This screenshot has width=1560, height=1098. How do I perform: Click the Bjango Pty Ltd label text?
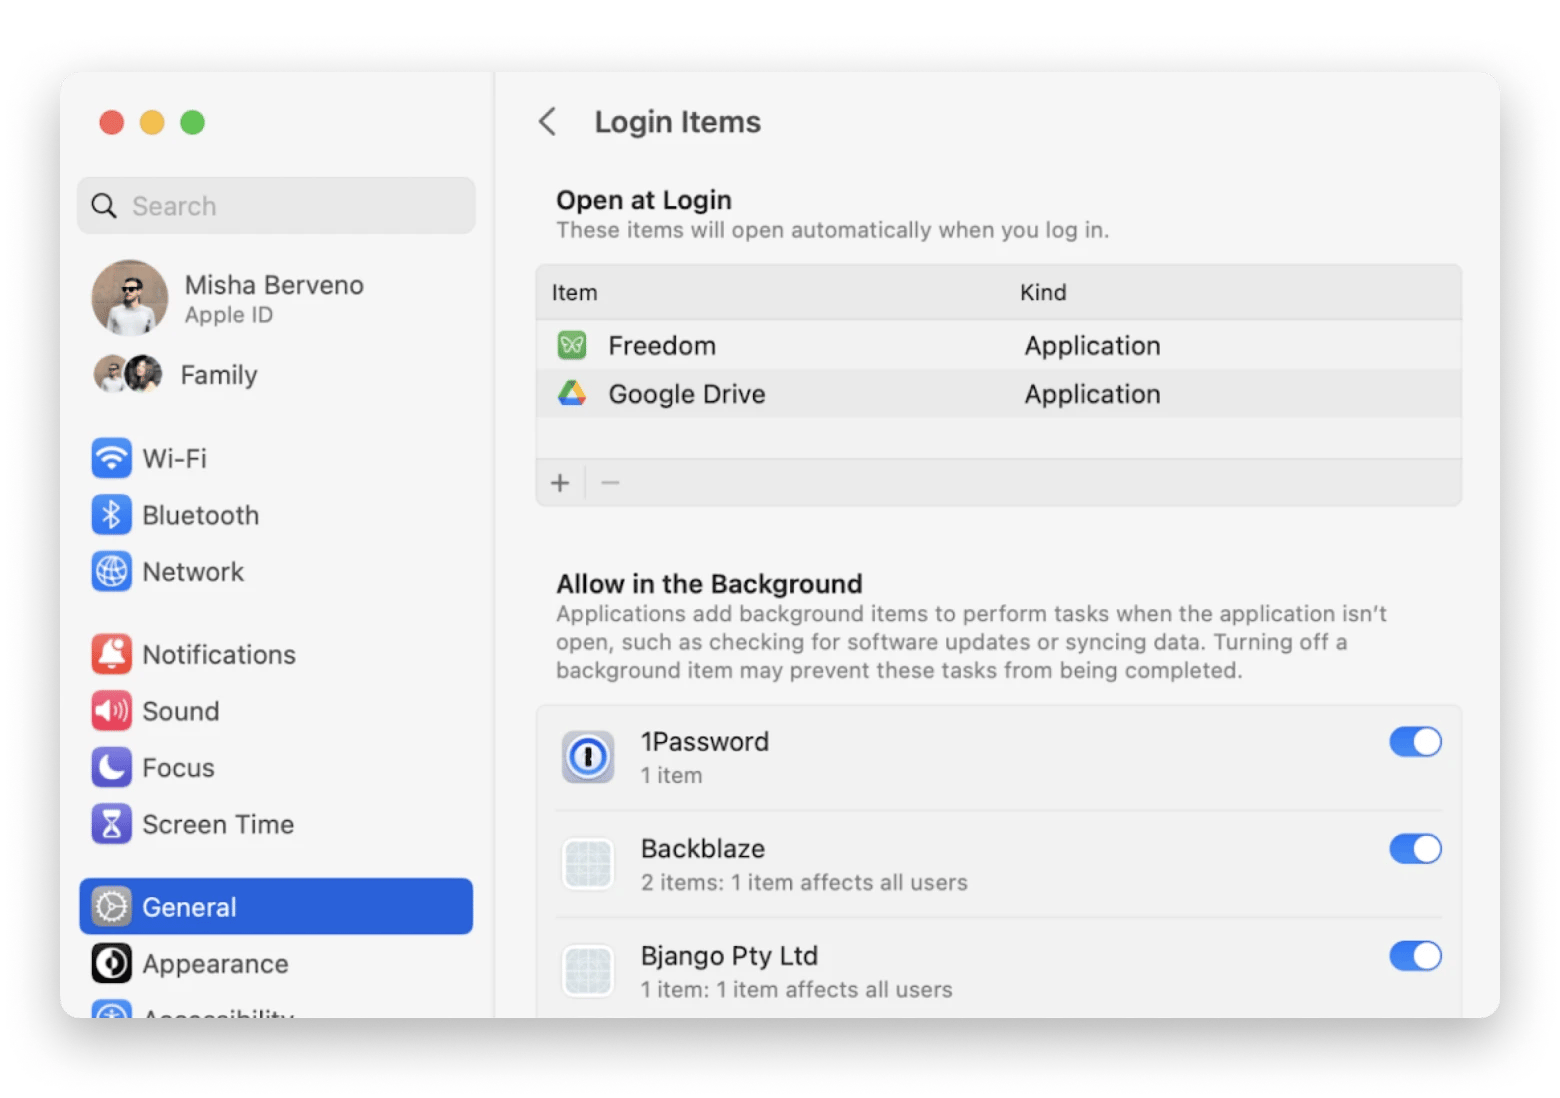pos(729,956)
